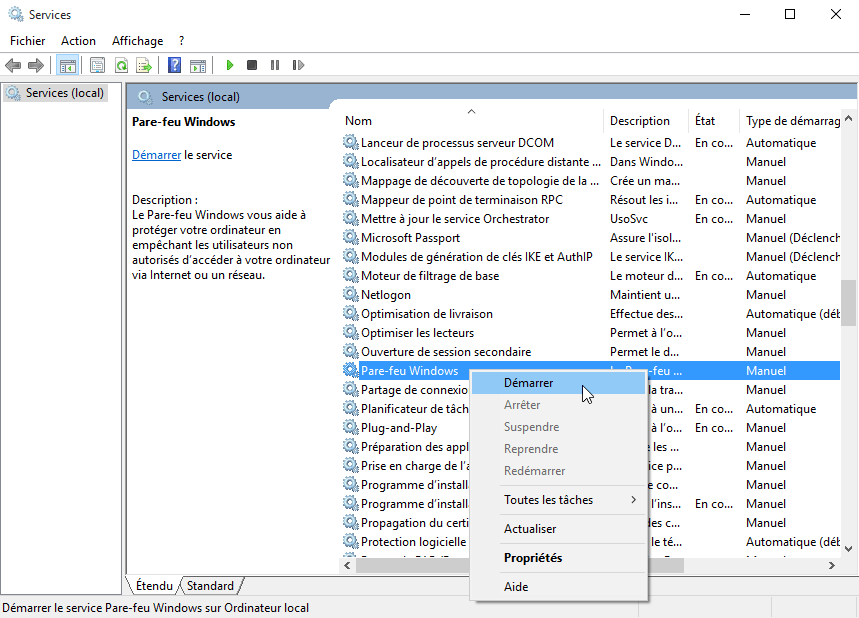Click gear icon of Netlogon service

(x=351, y=294)
